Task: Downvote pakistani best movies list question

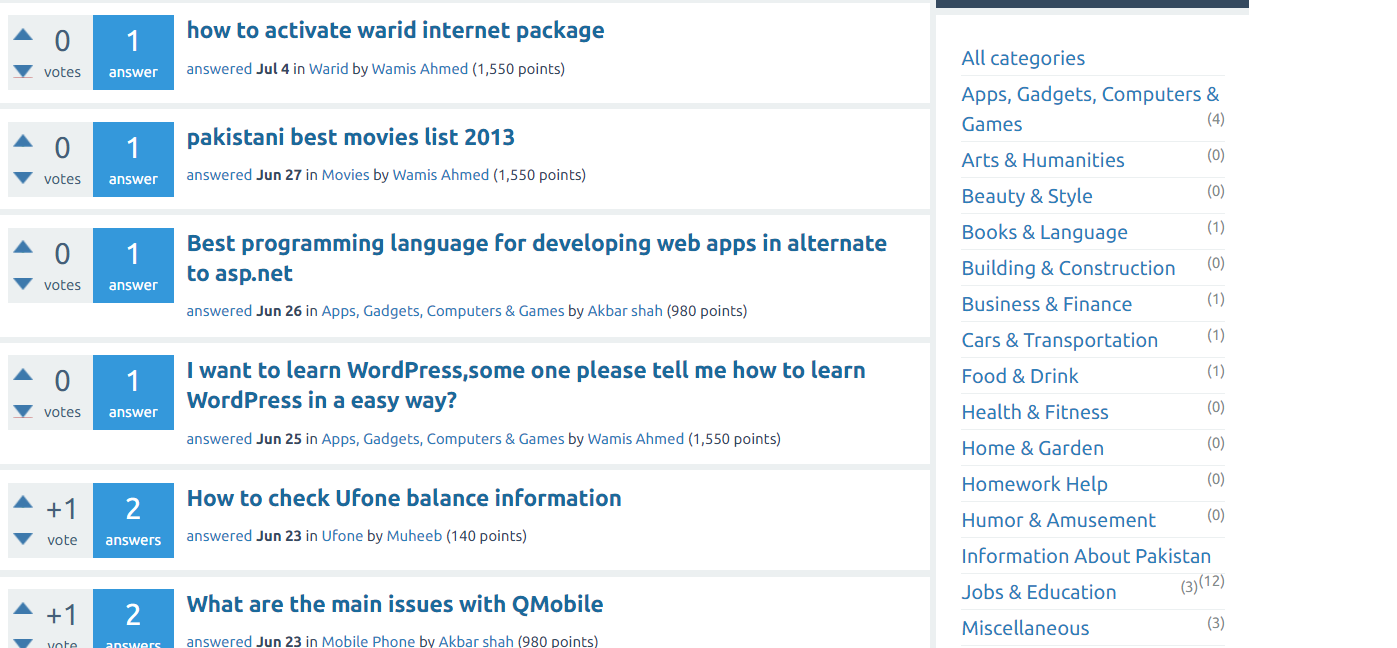Action: point(23,178)
